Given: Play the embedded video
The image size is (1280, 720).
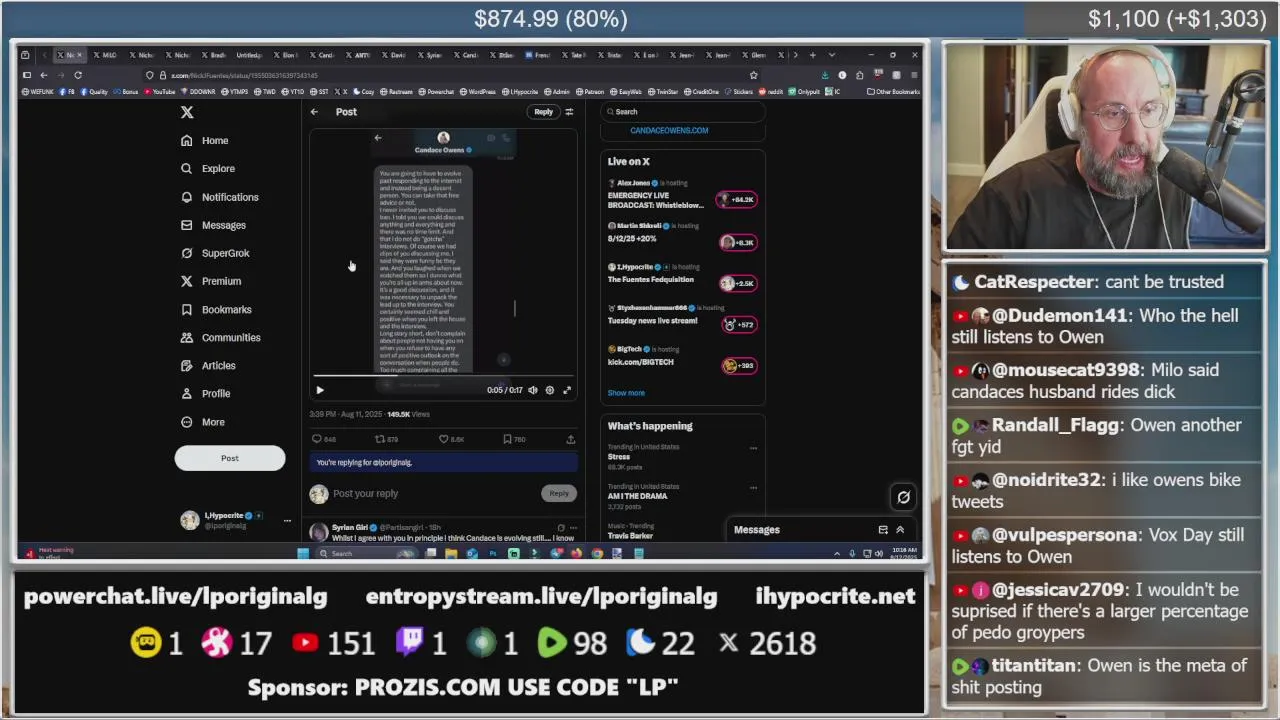Looking at the screenshot, I should (320, 390).
